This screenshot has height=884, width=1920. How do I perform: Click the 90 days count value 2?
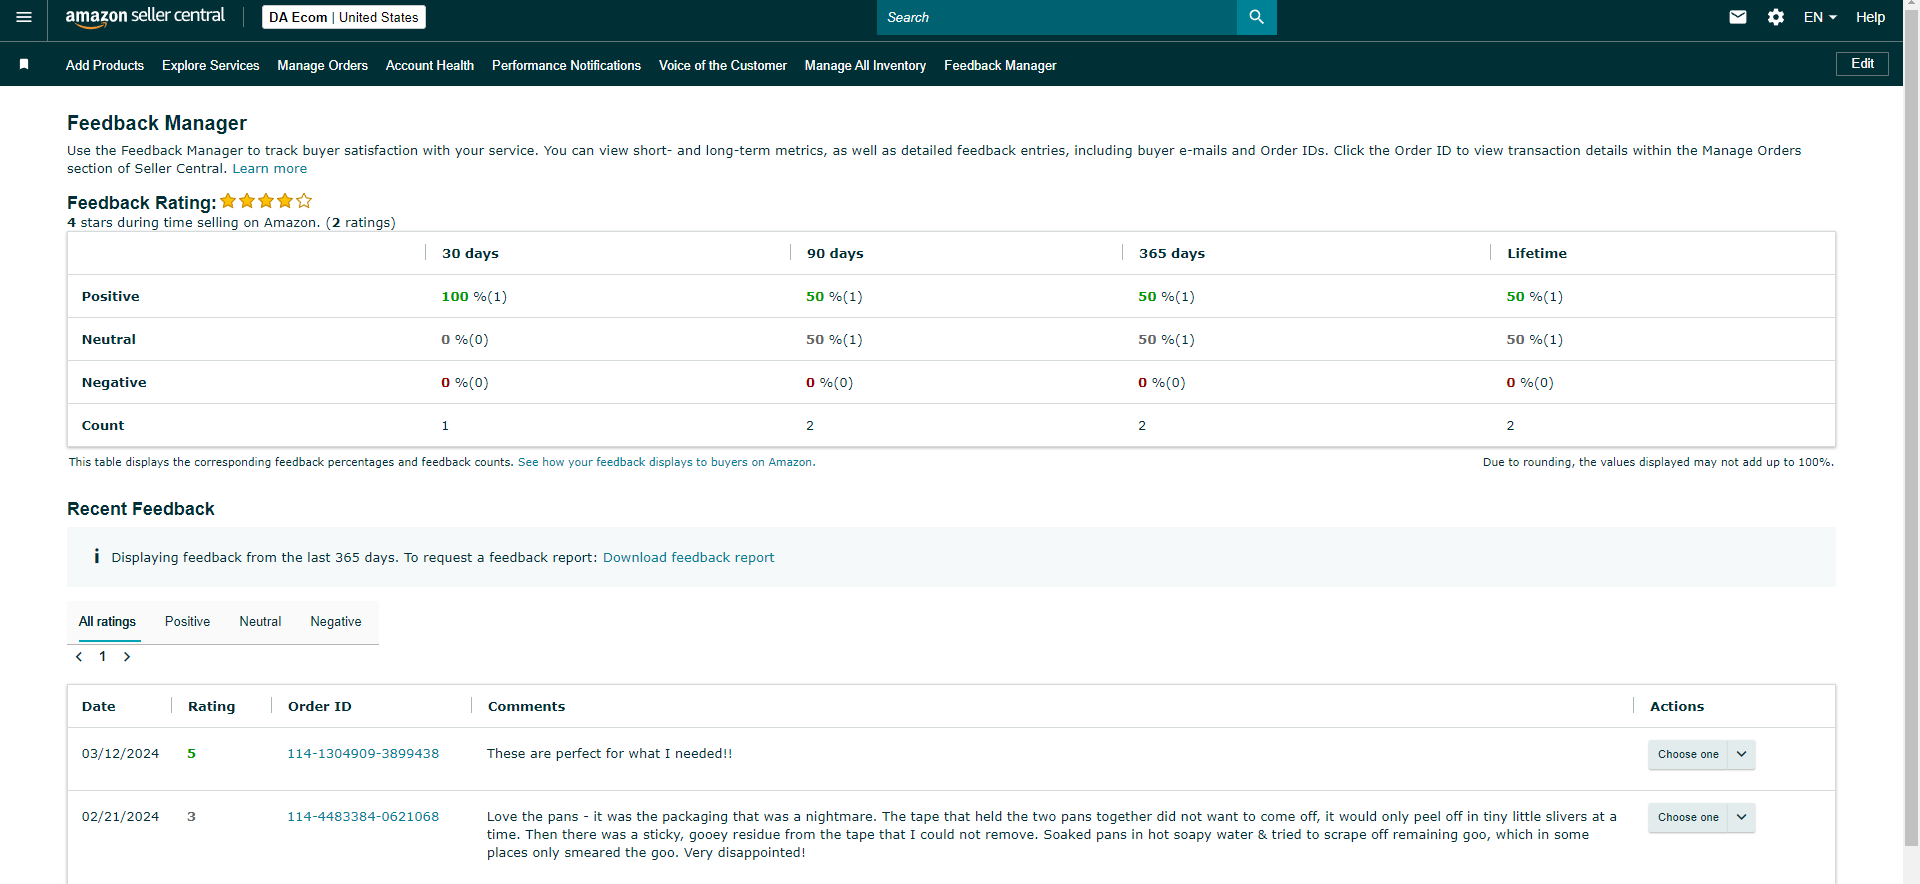tap(810, 425)
